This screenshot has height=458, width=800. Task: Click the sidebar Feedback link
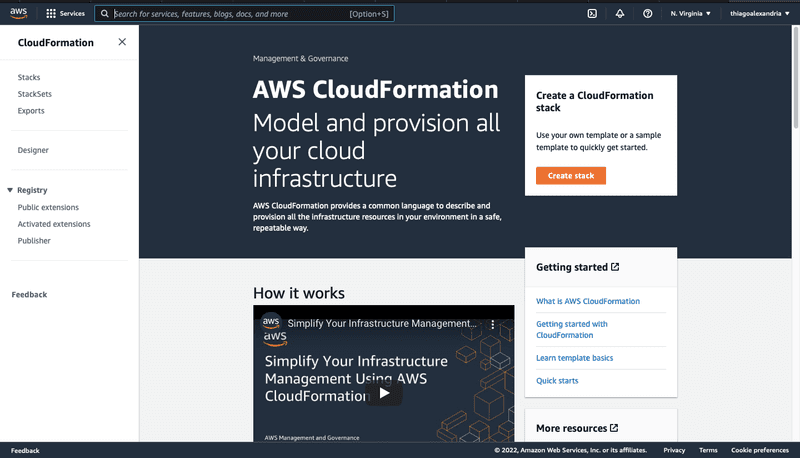click(x=29, y=294)
